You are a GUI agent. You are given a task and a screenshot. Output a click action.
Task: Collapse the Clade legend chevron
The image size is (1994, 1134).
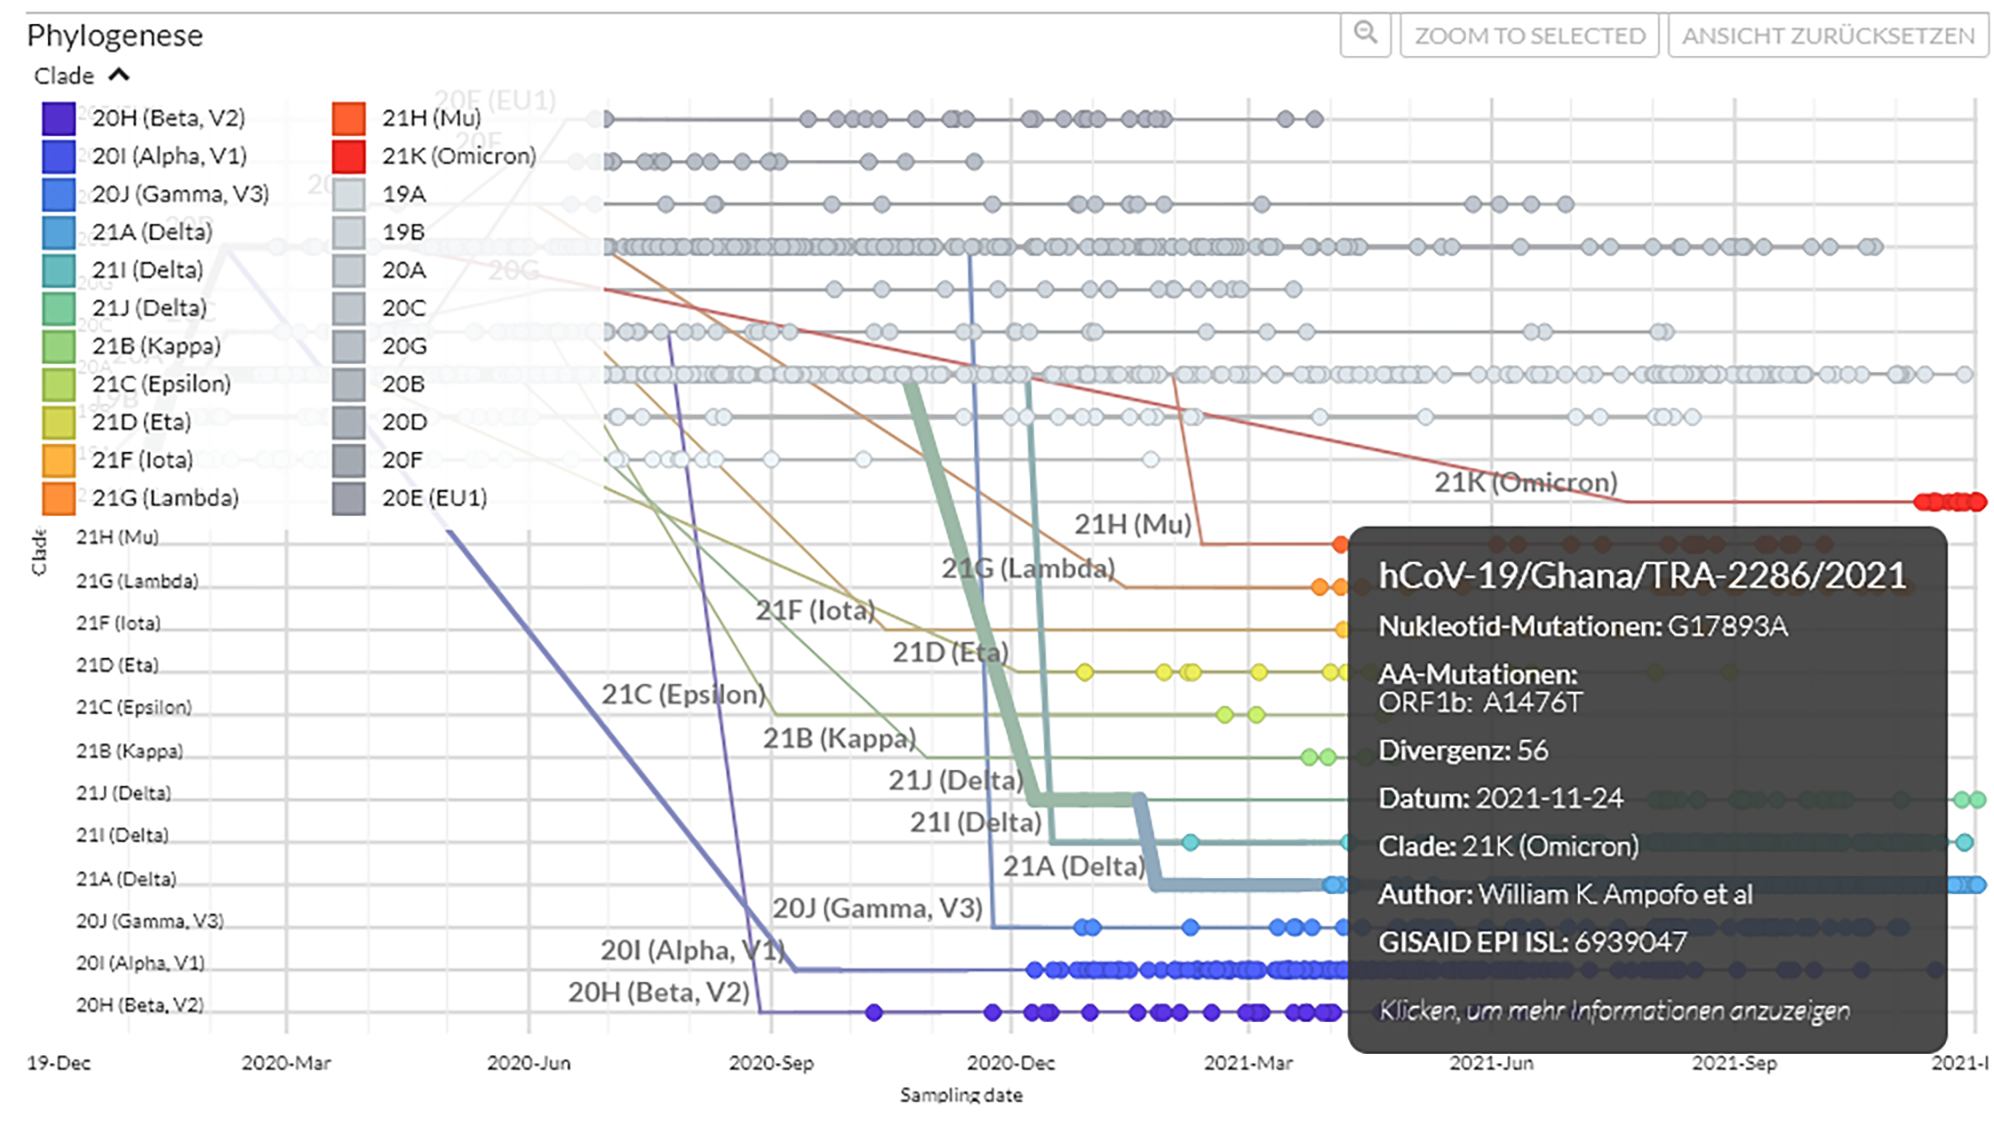pyautogui.click(x=119, y=75)
